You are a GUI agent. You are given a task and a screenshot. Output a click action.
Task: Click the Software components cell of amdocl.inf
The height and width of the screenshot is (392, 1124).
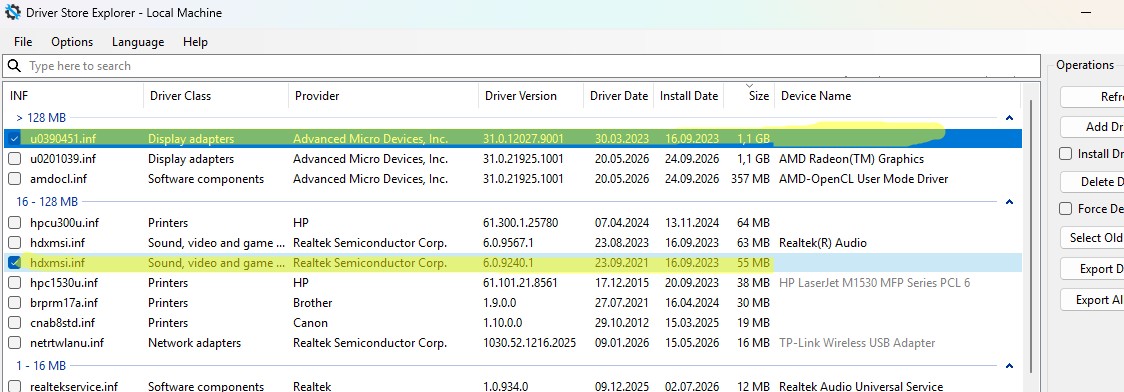[x=206, y=178]
